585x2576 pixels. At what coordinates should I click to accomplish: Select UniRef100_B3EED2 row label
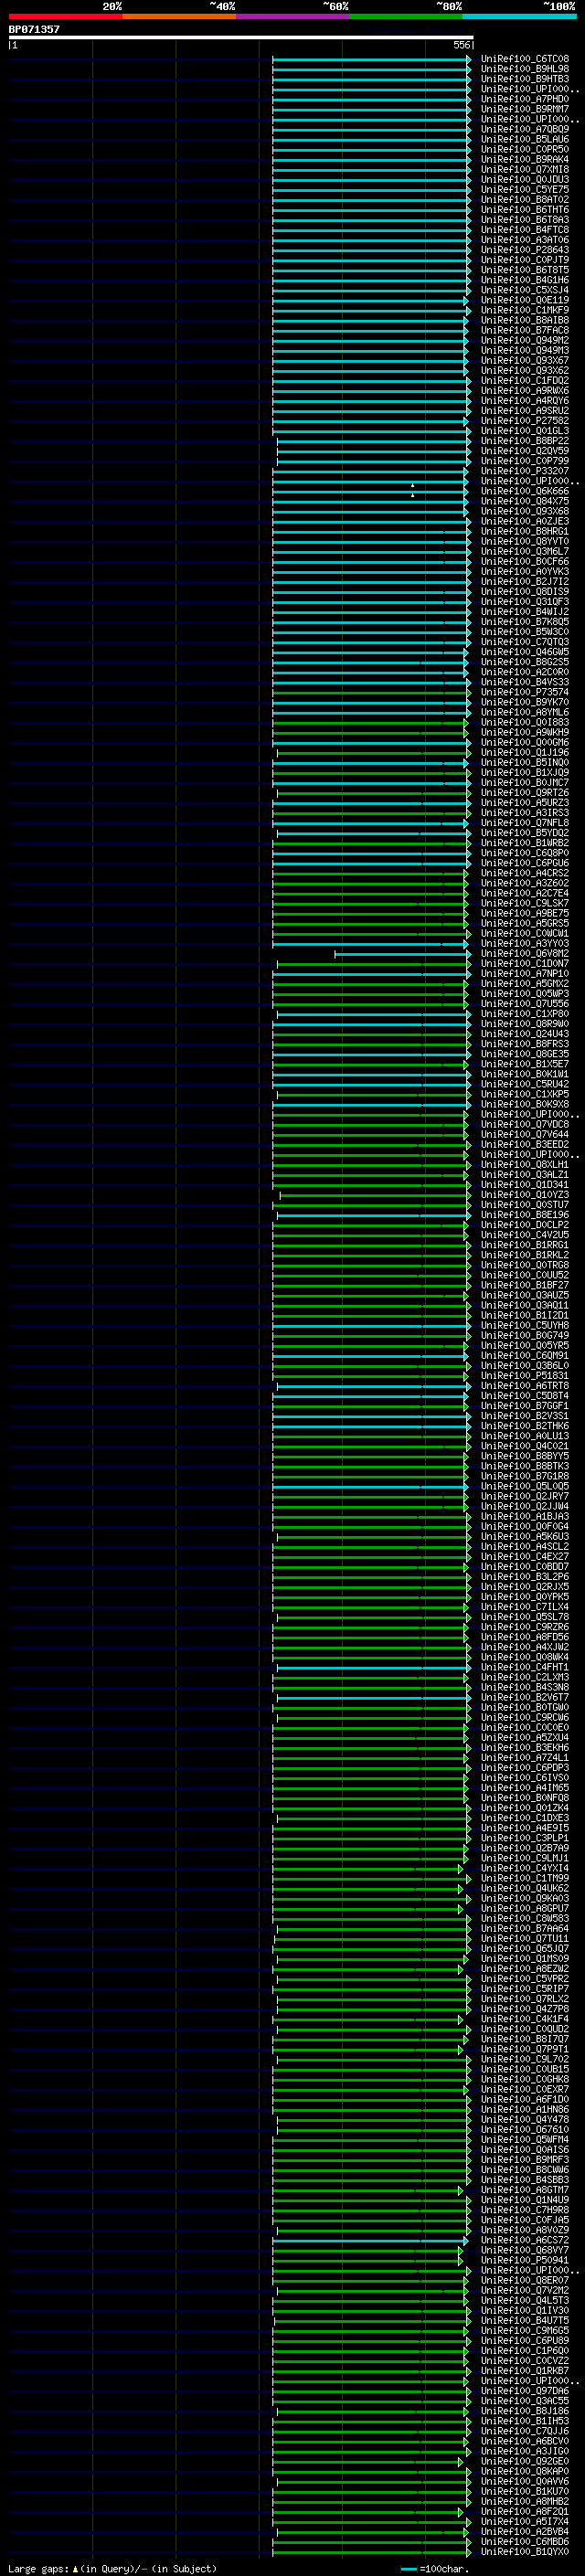(524, 1144)
